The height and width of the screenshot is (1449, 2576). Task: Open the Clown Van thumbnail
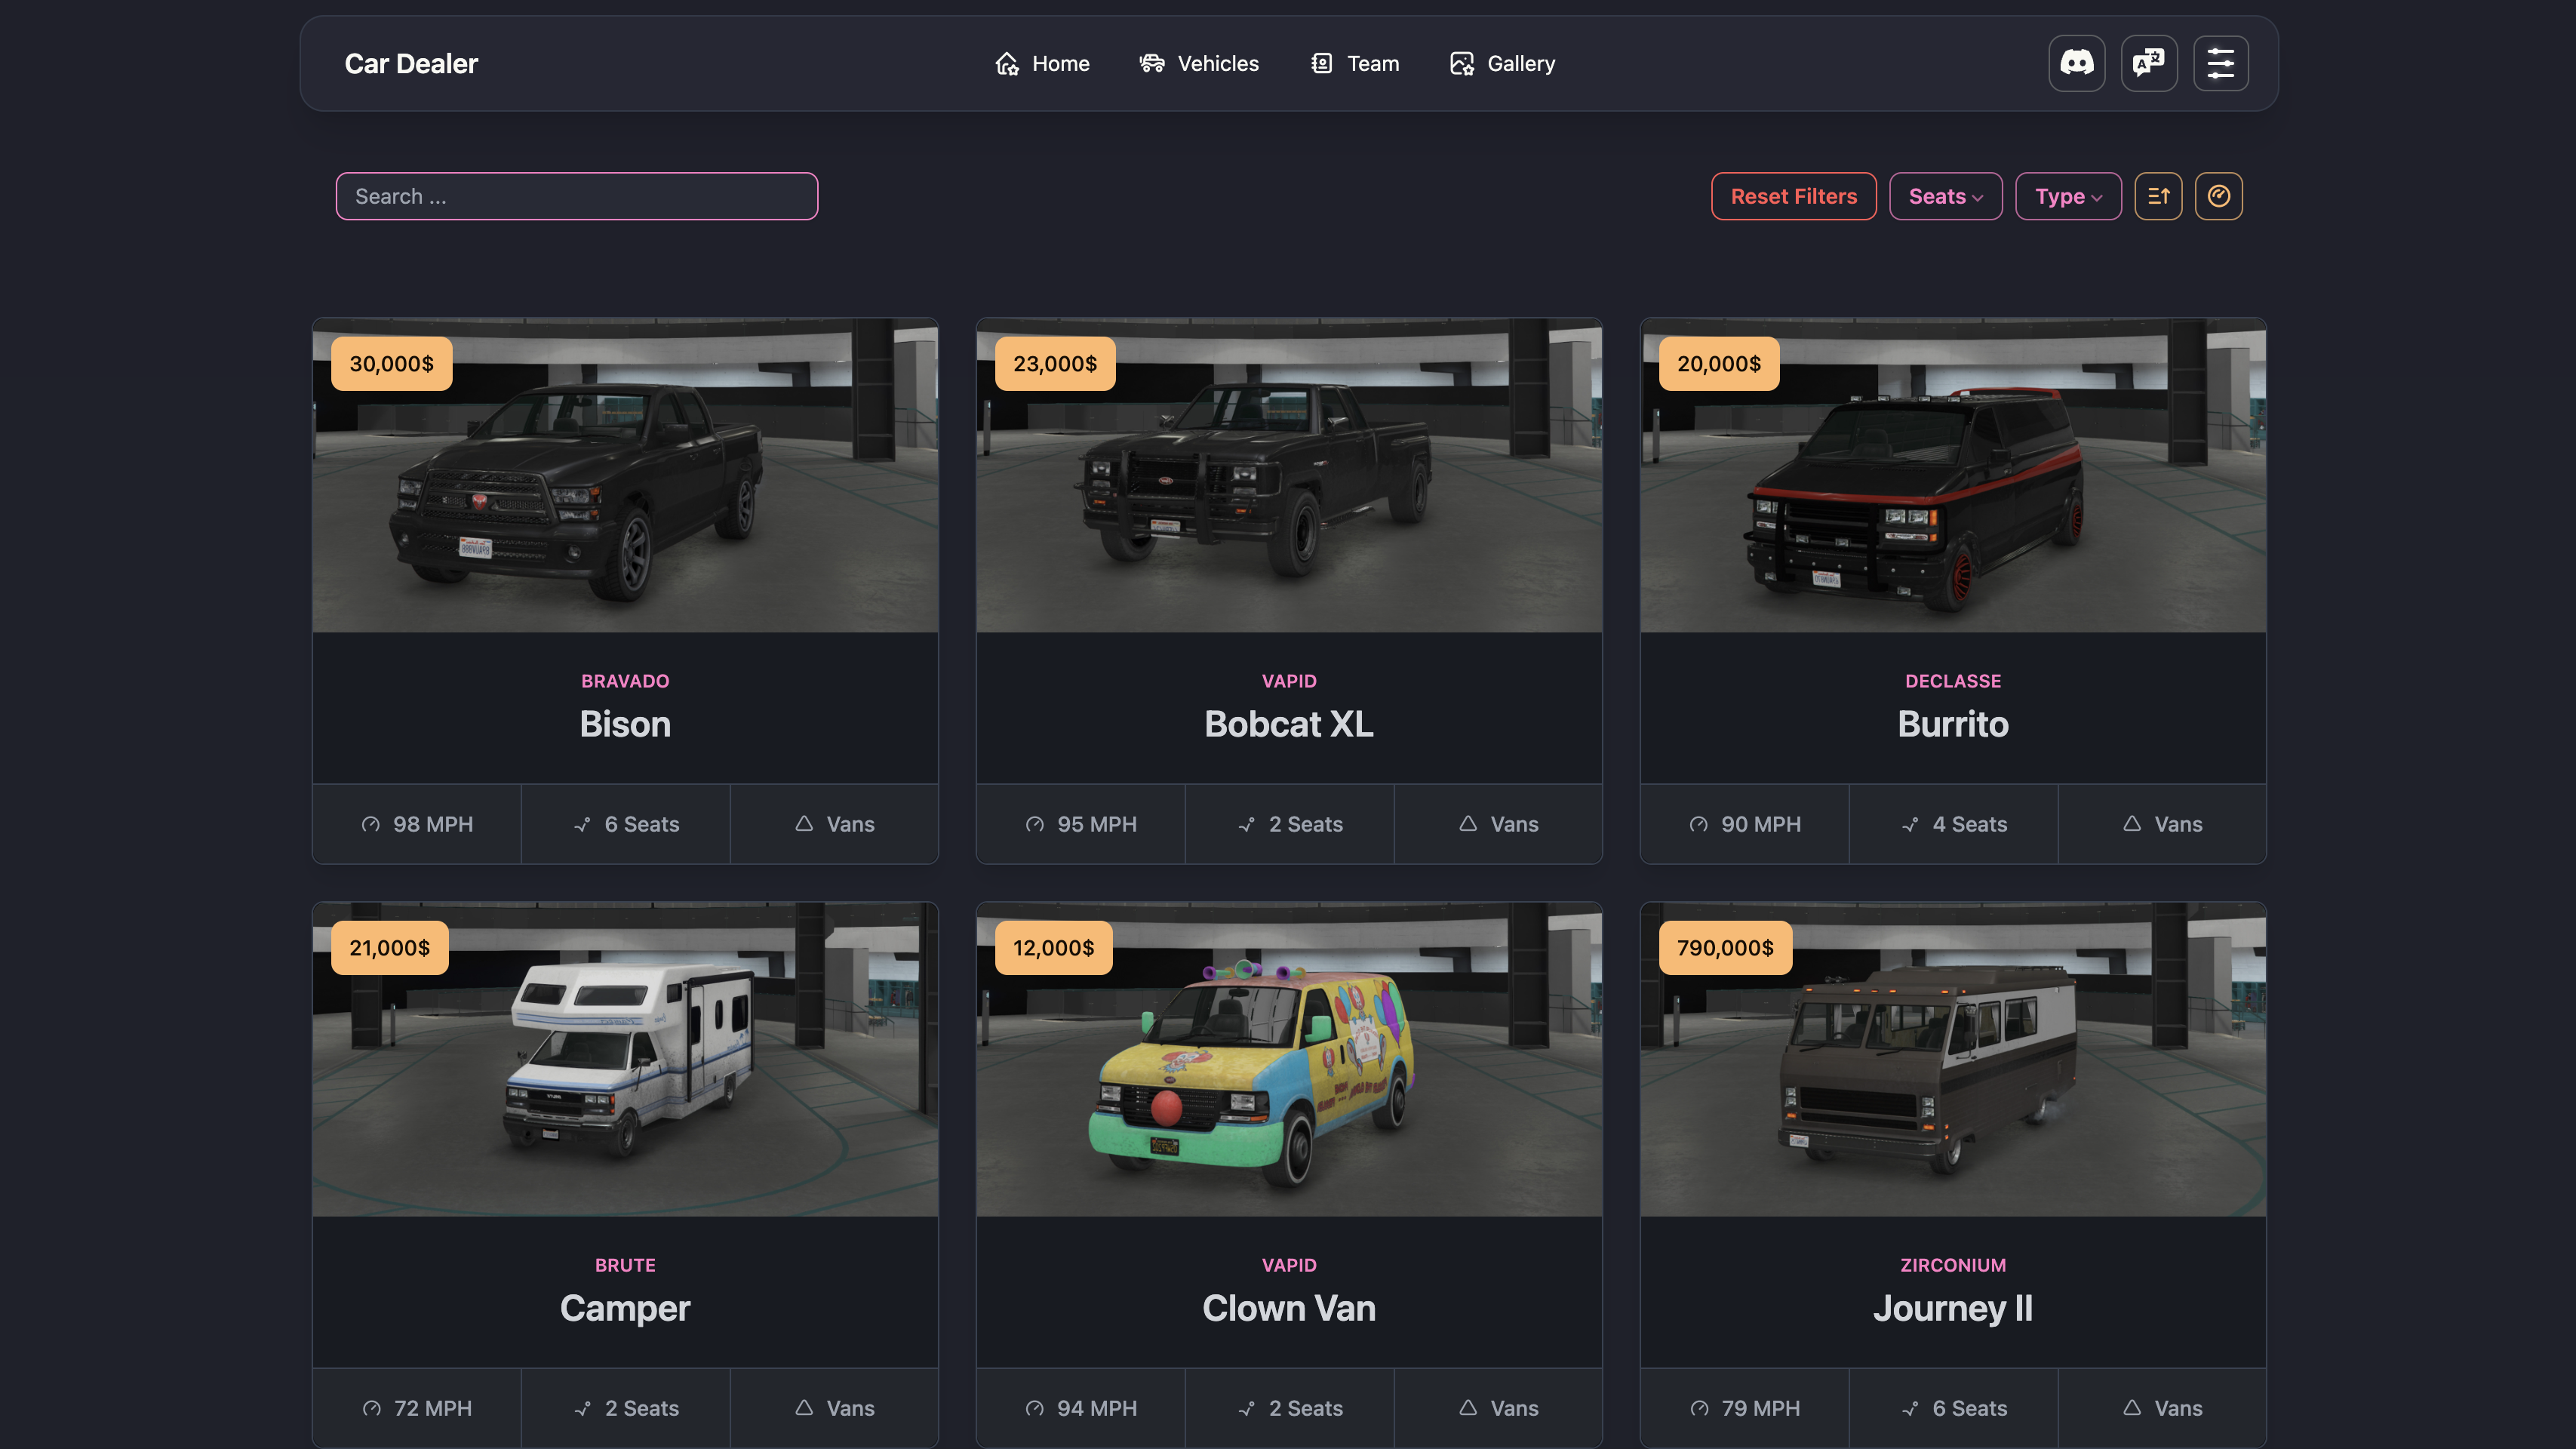(x=1289, y=1060)
